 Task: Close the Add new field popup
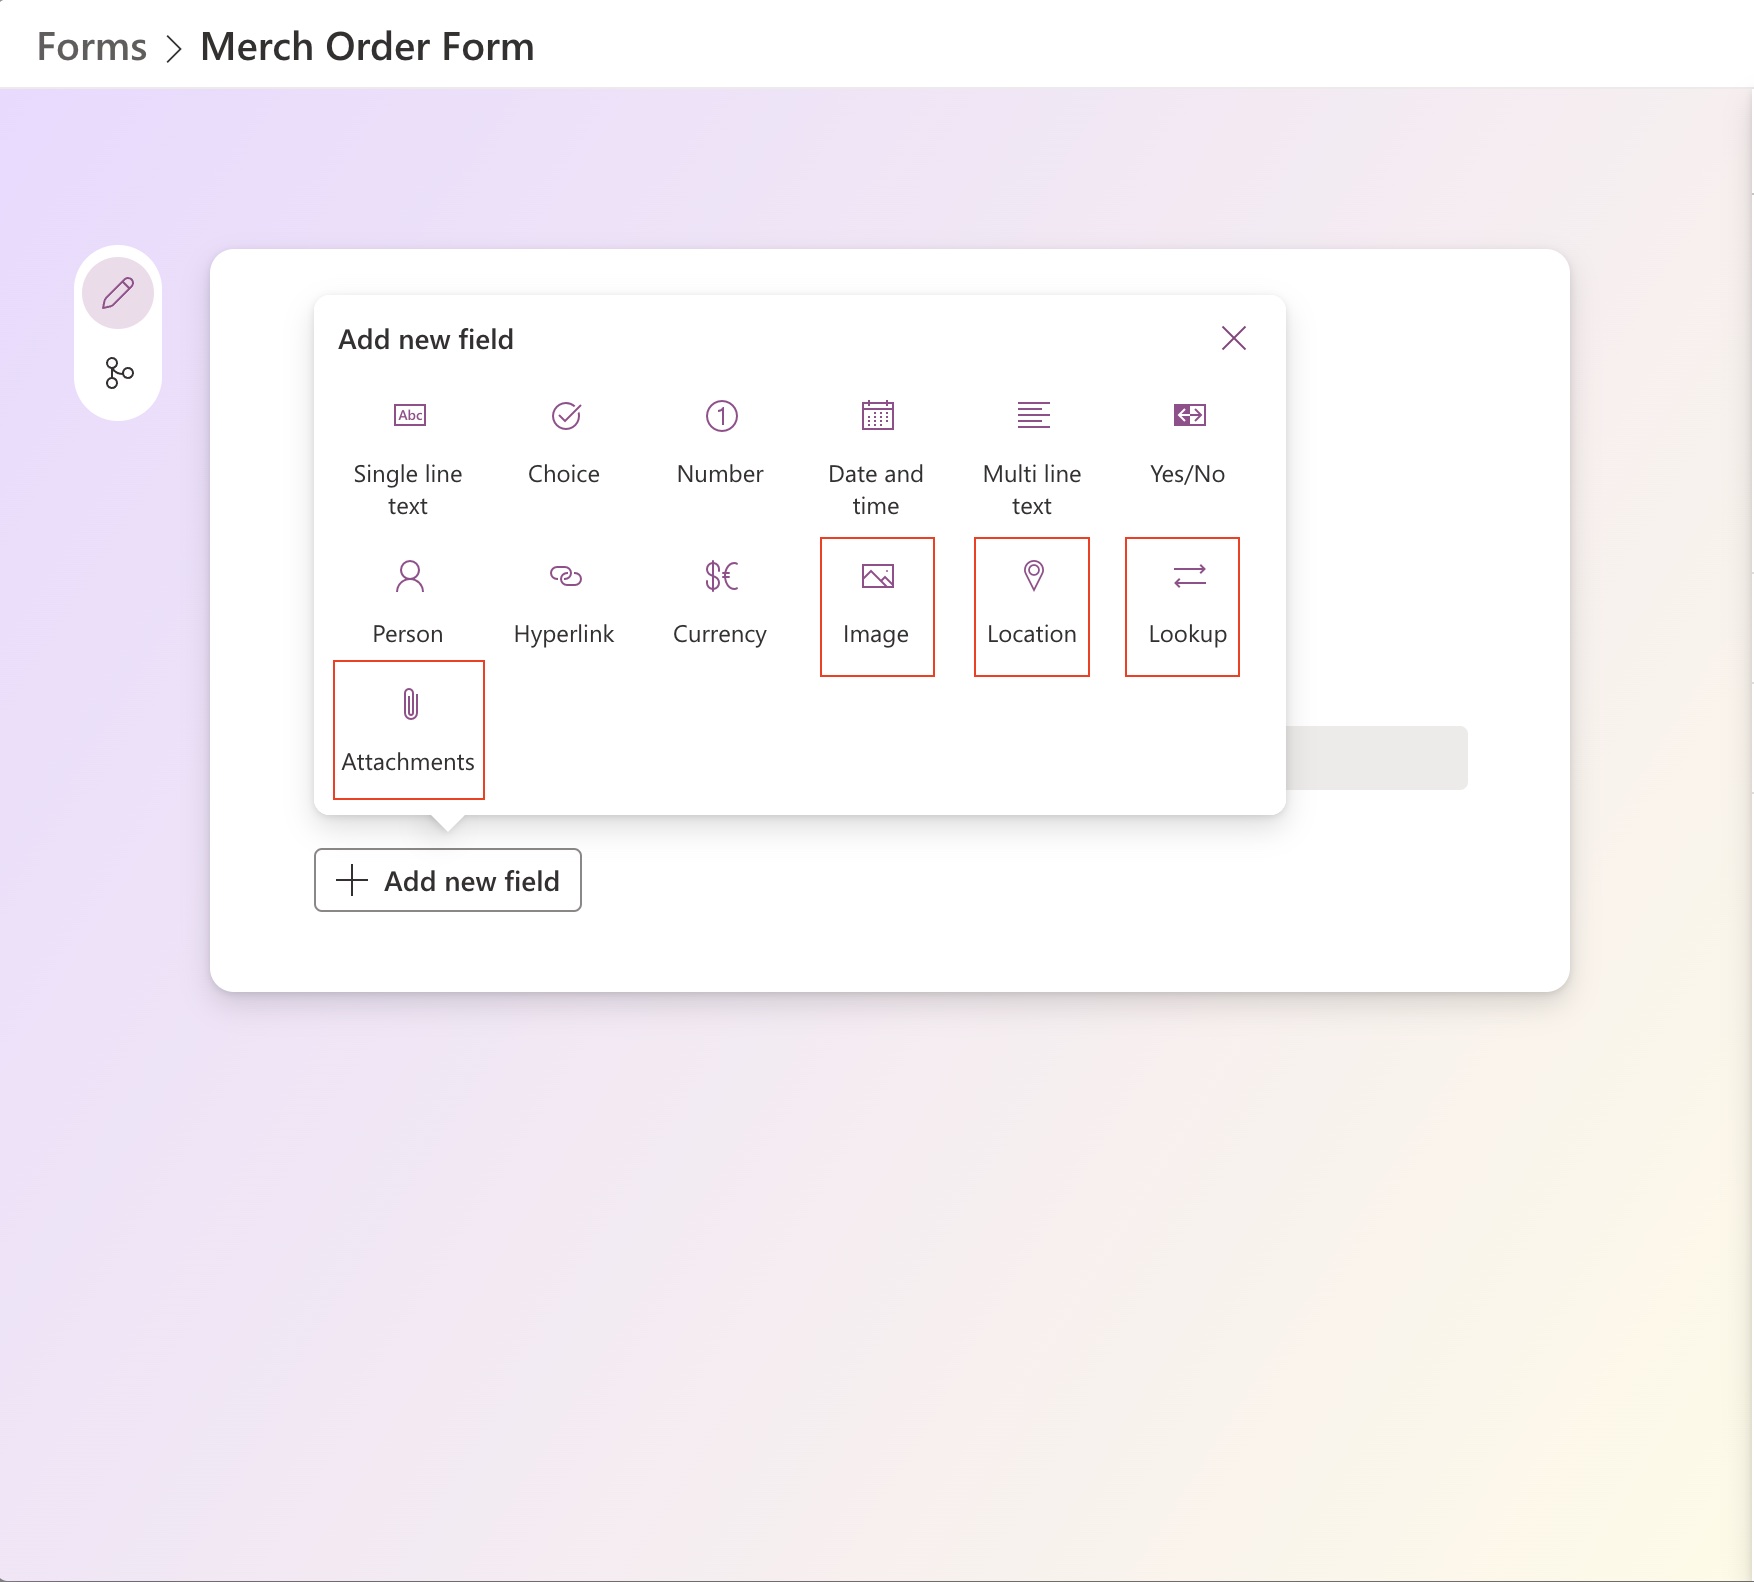pyautogui.click(x=1234, y=338)
